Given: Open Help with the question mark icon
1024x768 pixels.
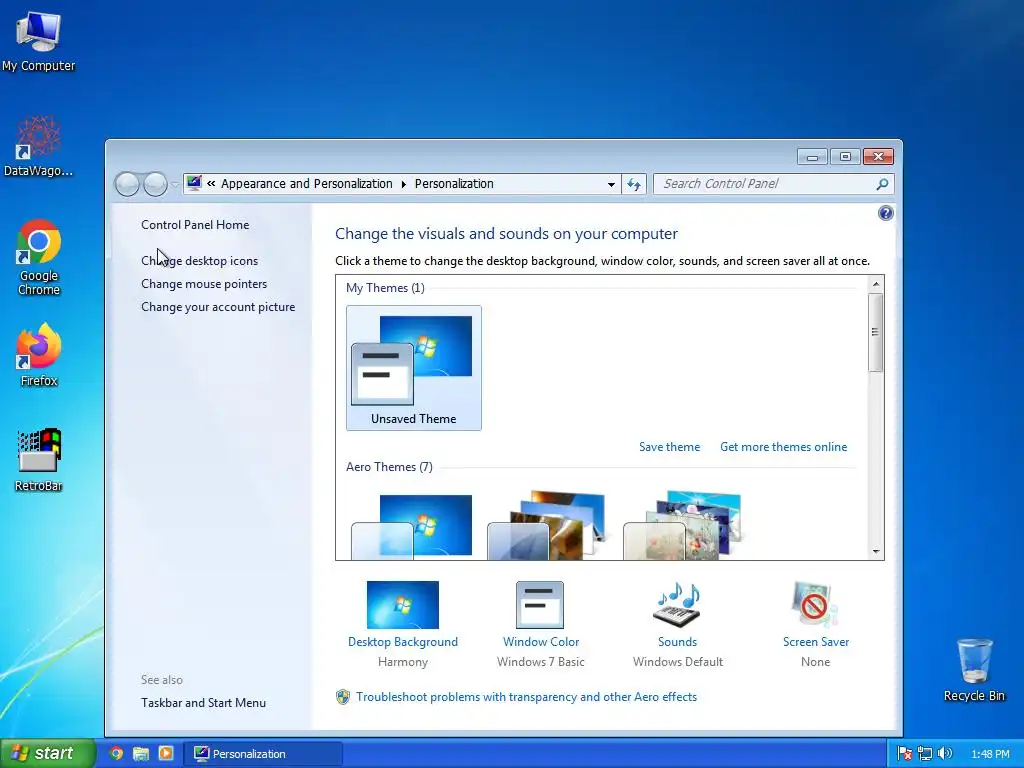Looking at the screenshot, I should point(886,213).
